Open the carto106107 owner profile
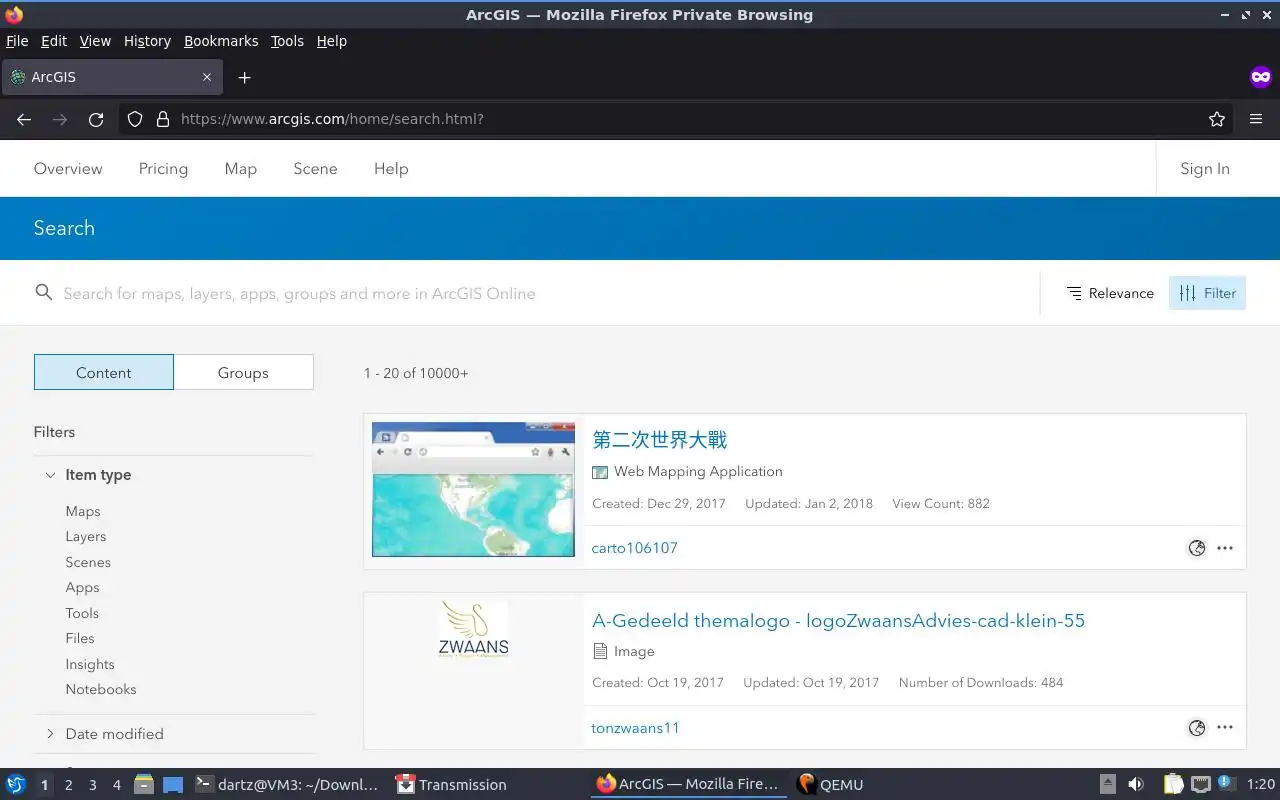This screenshot has height=800, width=1280. pyautogui.click(x=635, y=548)
